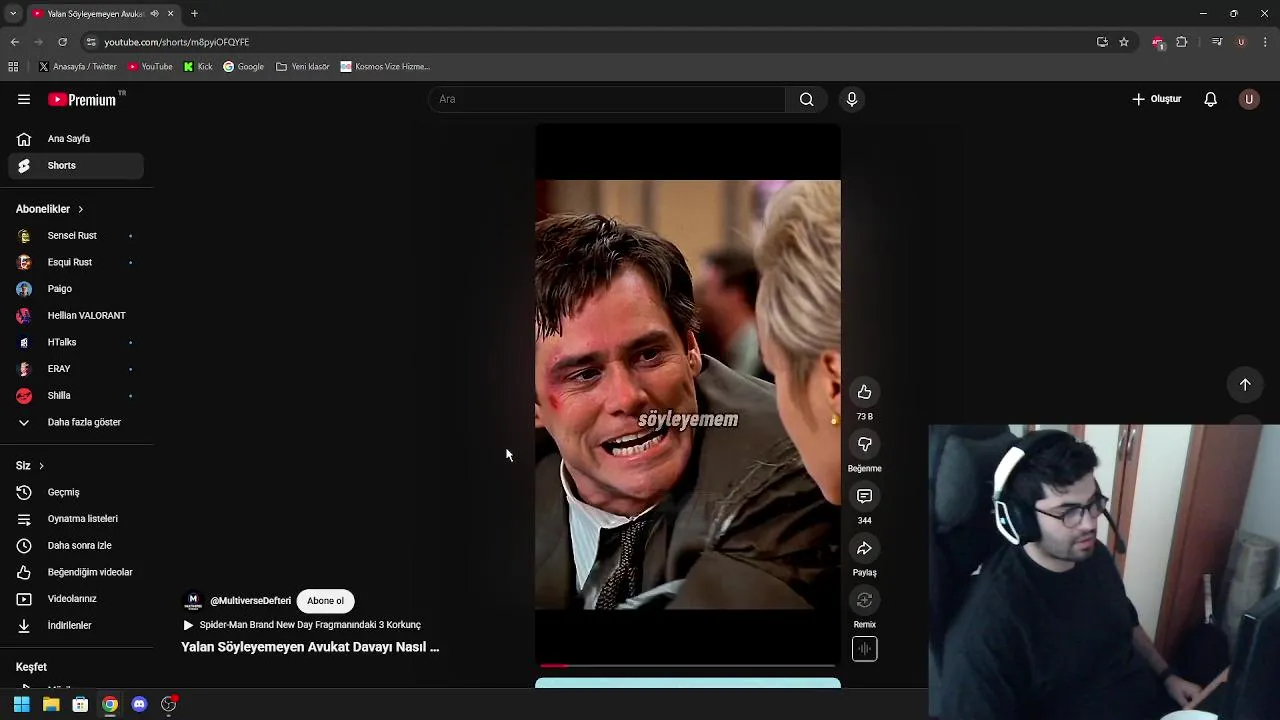Viewport: 1280px width, 720px height.
Task: Open the ERAY subscription
Action: 76,369
